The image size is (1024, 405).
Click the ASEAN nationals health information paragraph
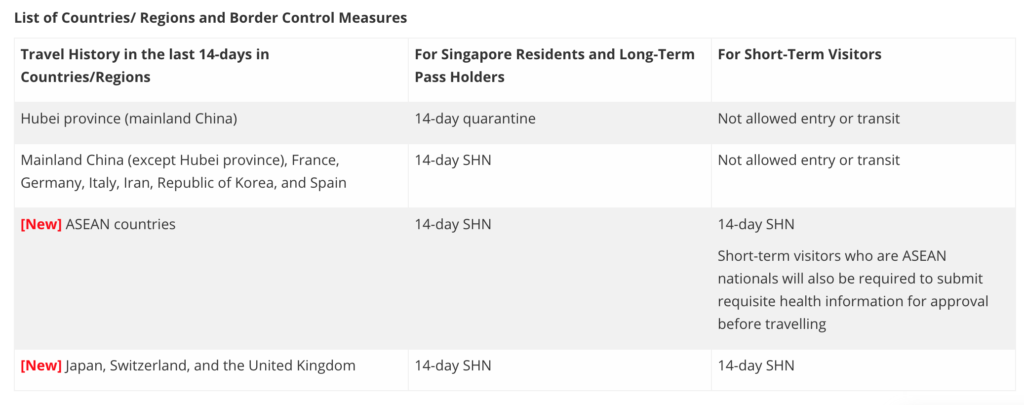coord(852,290)
